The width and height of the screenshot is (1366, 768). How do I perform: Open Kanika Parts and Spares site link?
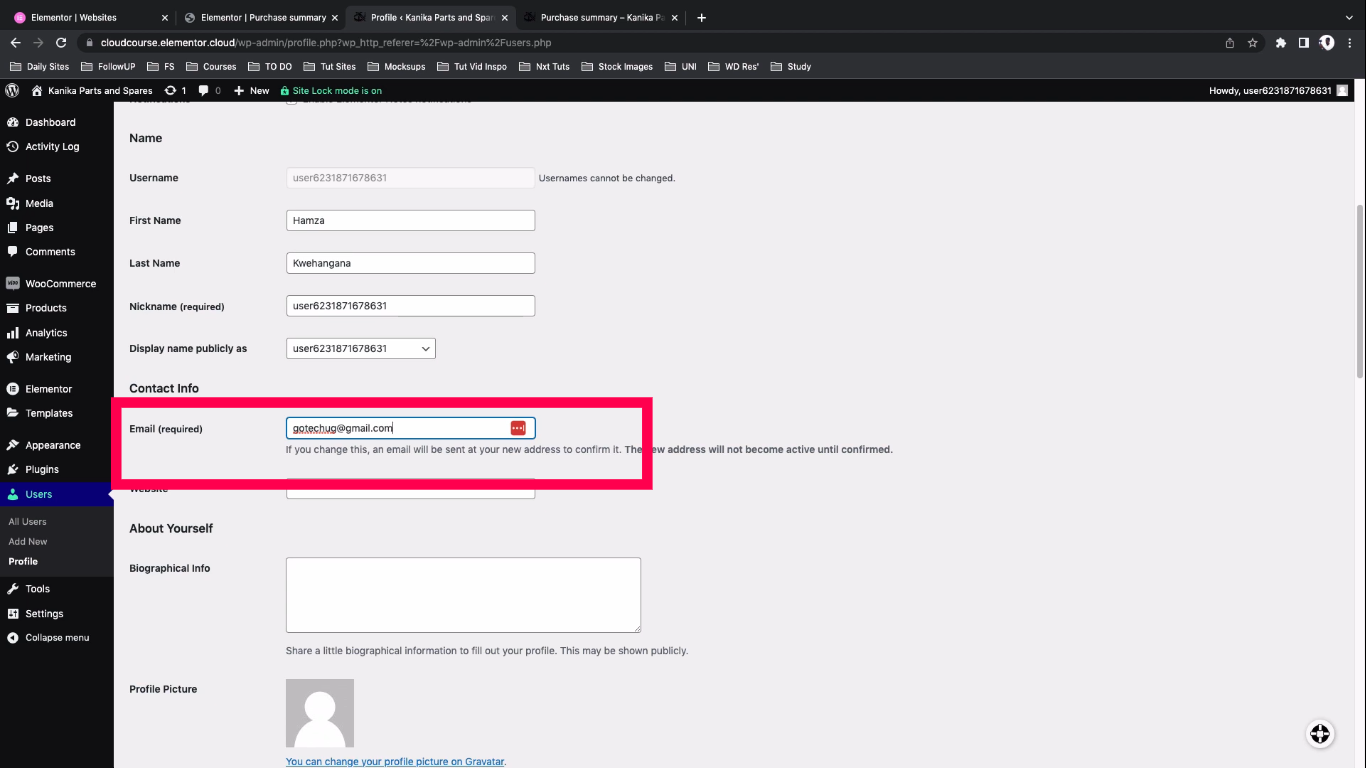92,90
